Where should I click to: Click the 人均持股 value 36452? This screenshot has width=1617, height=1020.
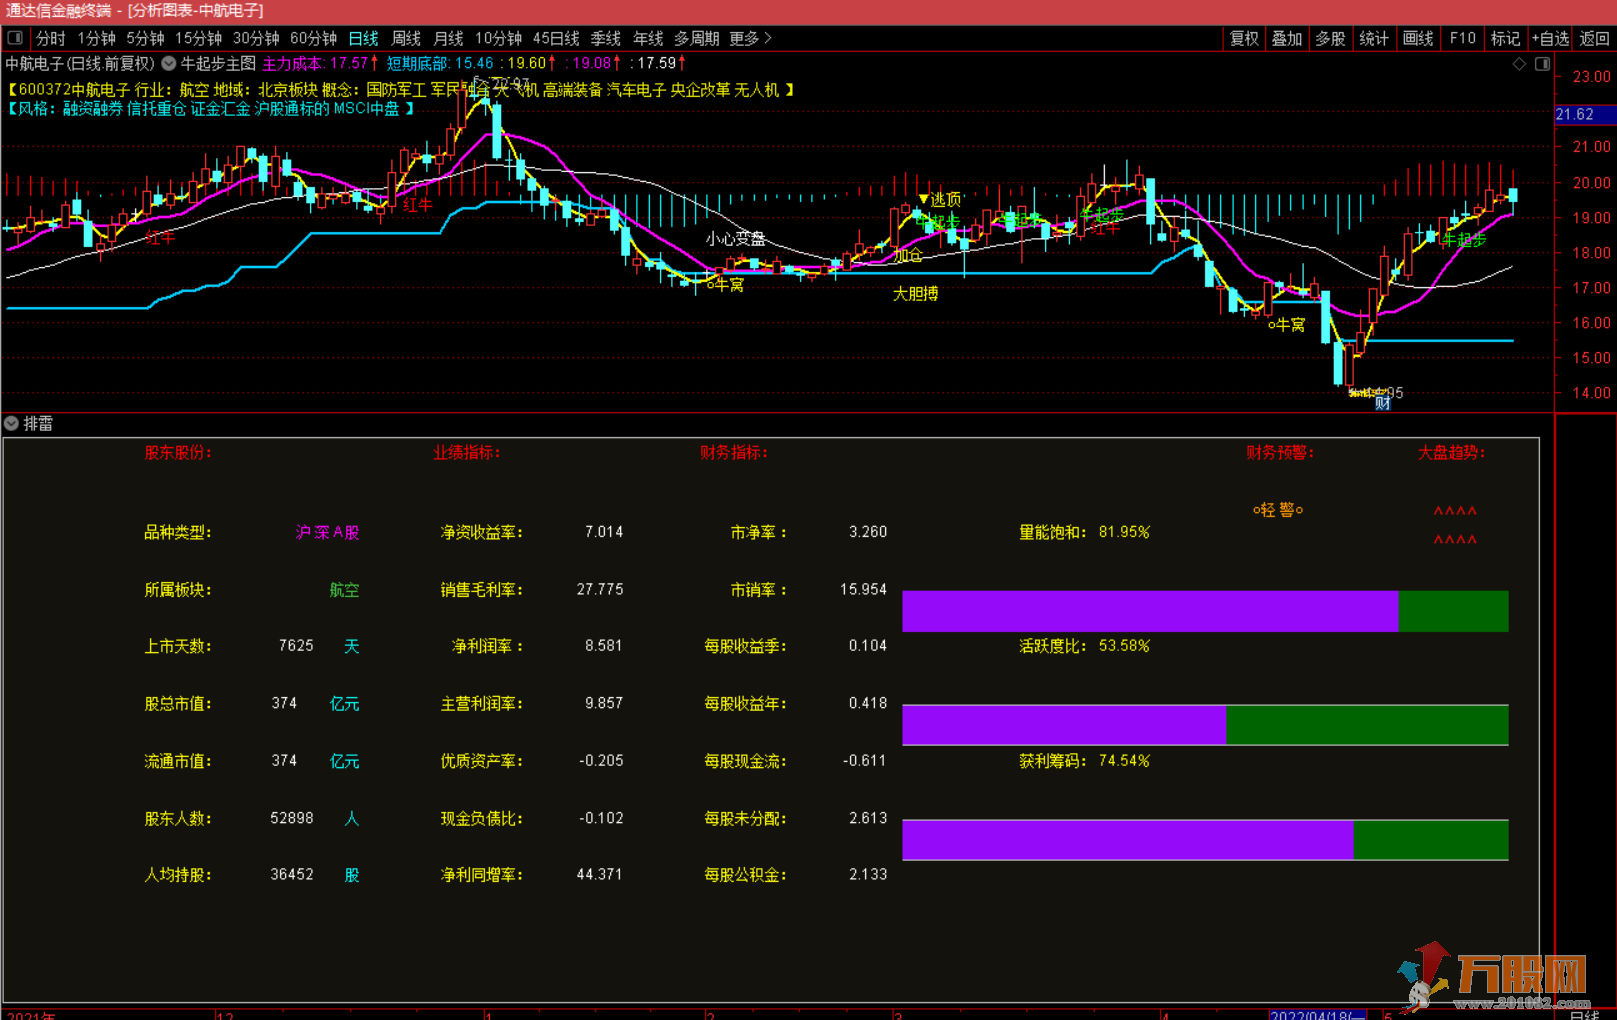[x=292, y=875]
